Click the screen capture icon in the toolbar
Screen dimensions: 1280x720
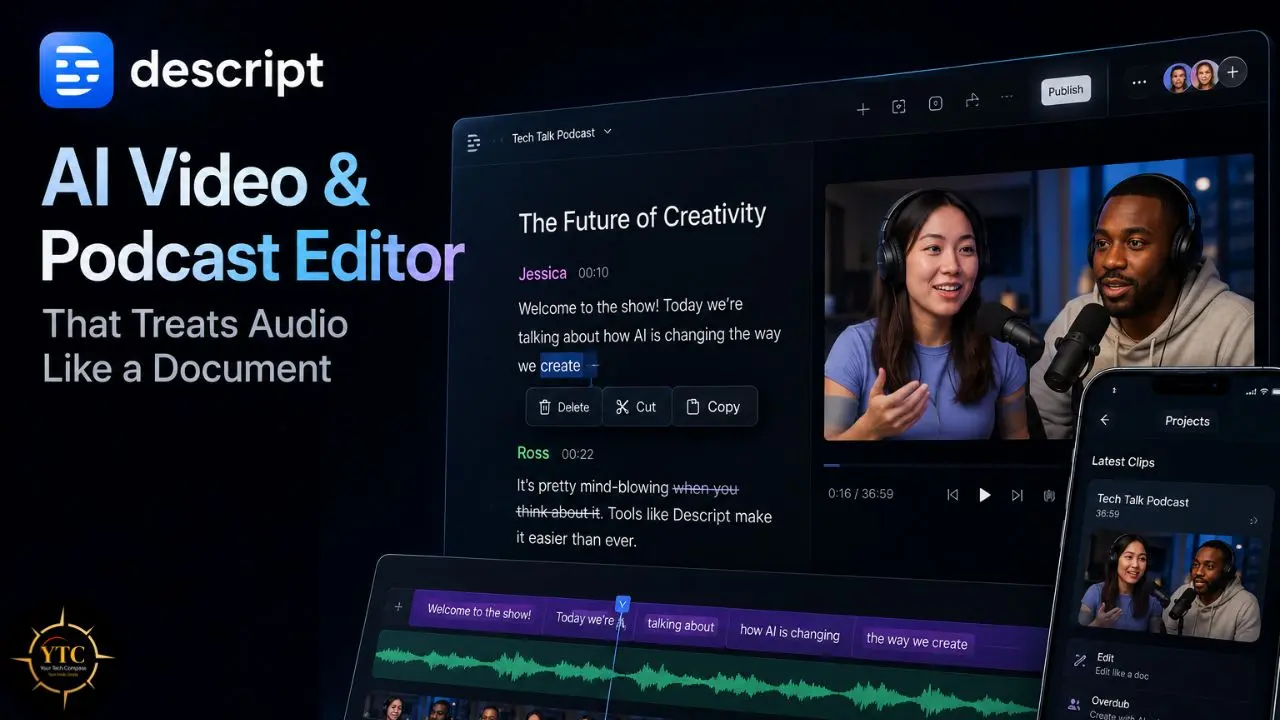point(899,106)
